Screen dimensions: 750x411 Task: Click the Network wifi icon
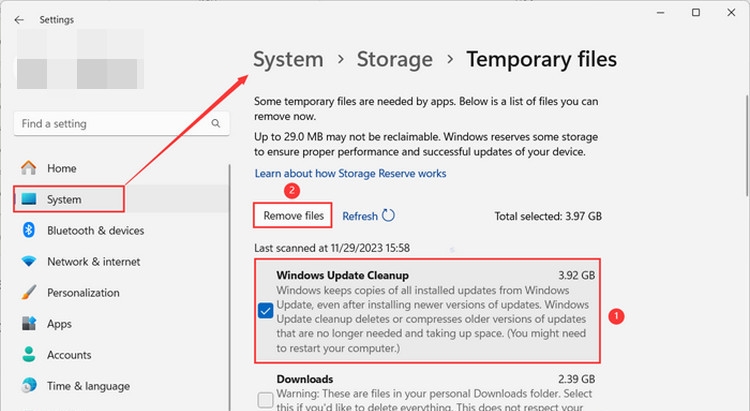[x=29, y=261]
